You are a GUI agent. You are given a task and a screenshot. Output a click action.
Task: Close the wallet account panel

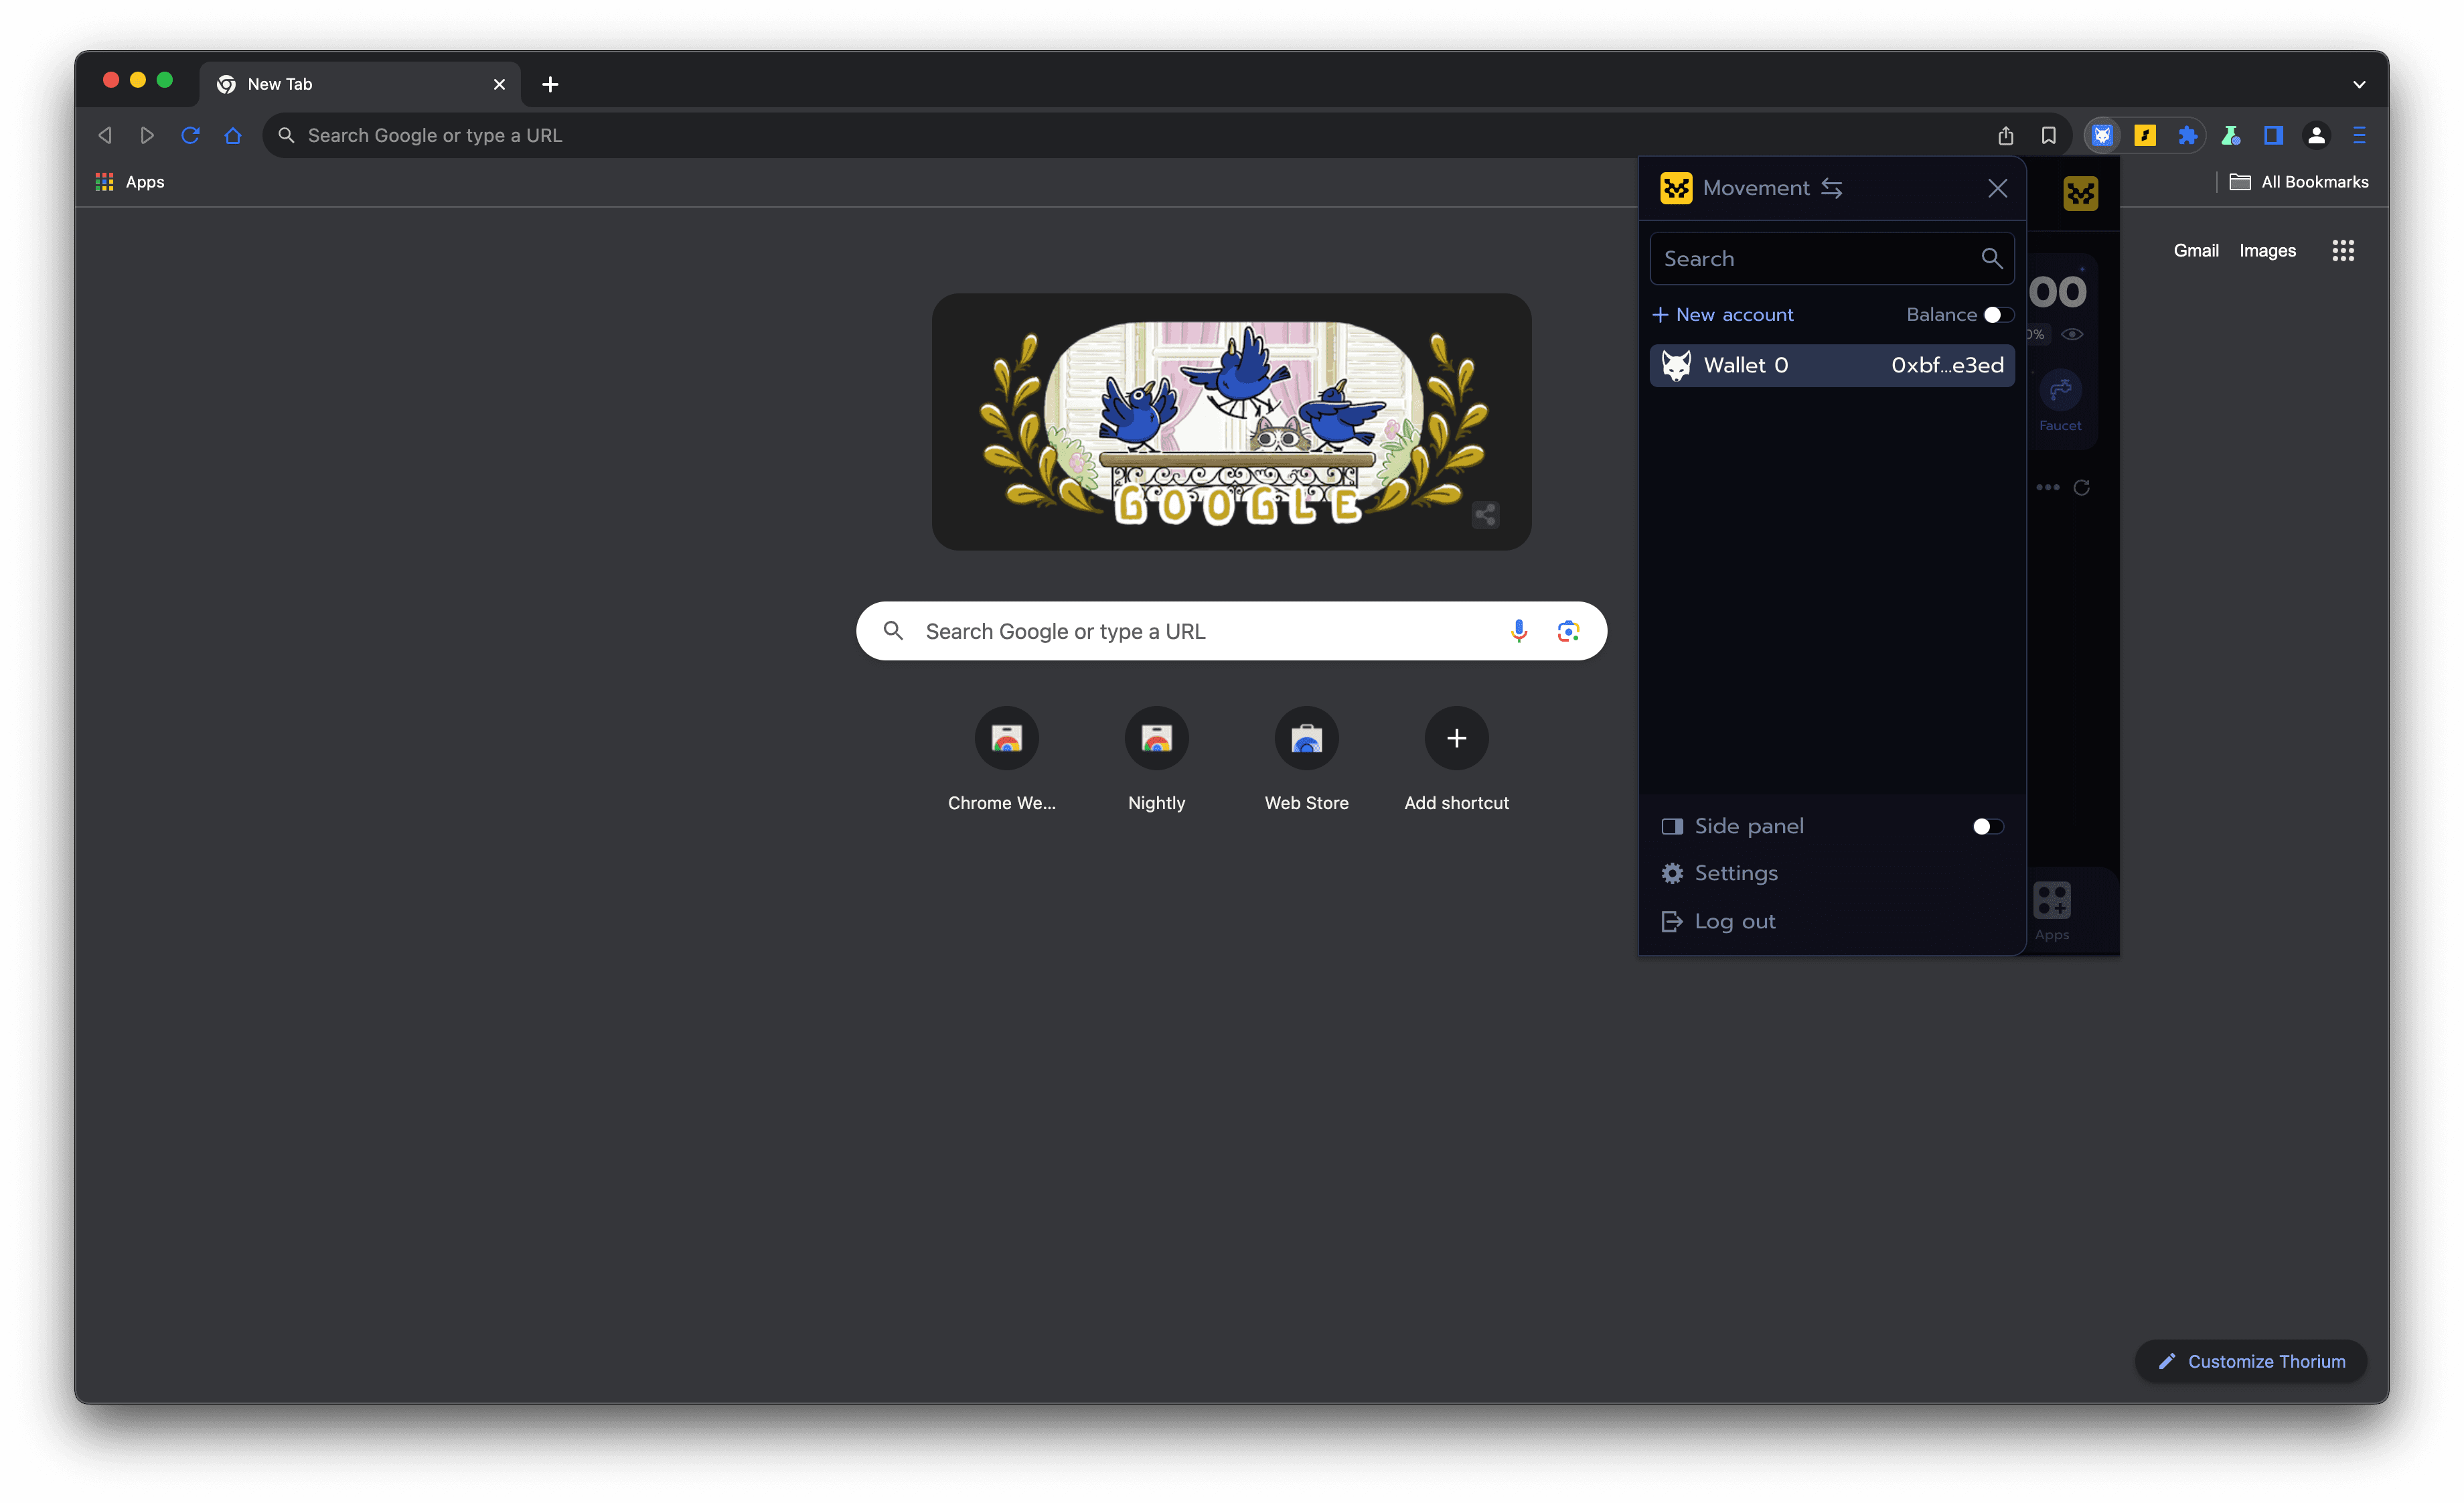coord(1997,188)
